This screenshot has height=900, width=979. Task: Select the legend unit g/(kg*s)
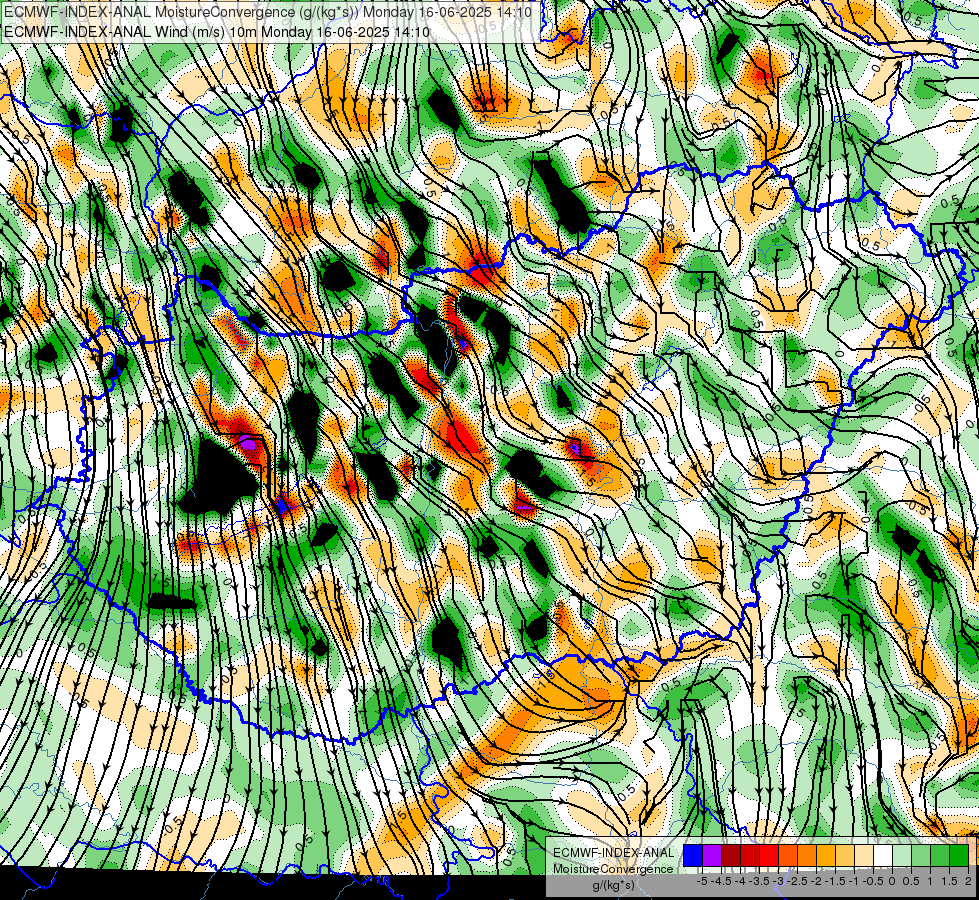click(x=613, y=885)
